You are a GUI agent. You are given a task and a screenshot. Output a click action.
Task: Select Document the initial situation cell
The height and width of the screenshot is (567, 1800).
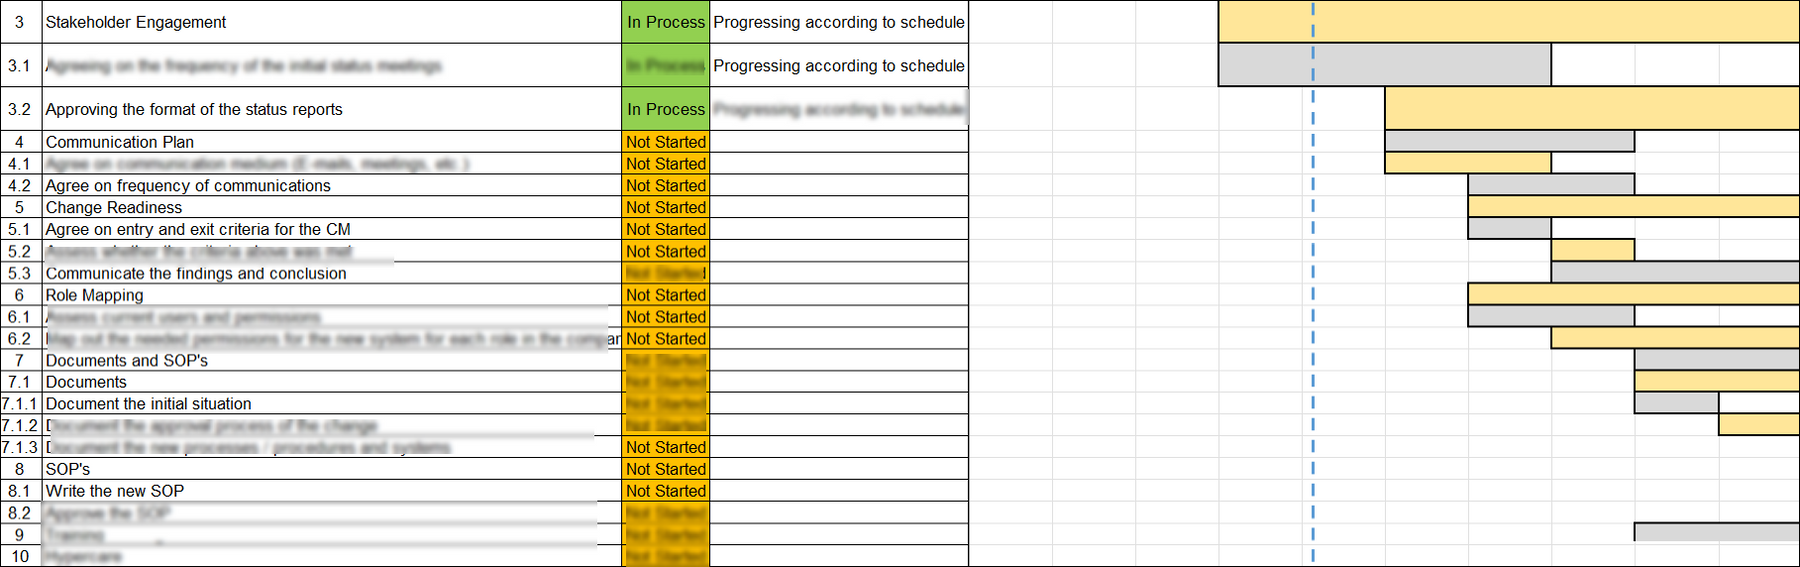(x=331, y=404)
